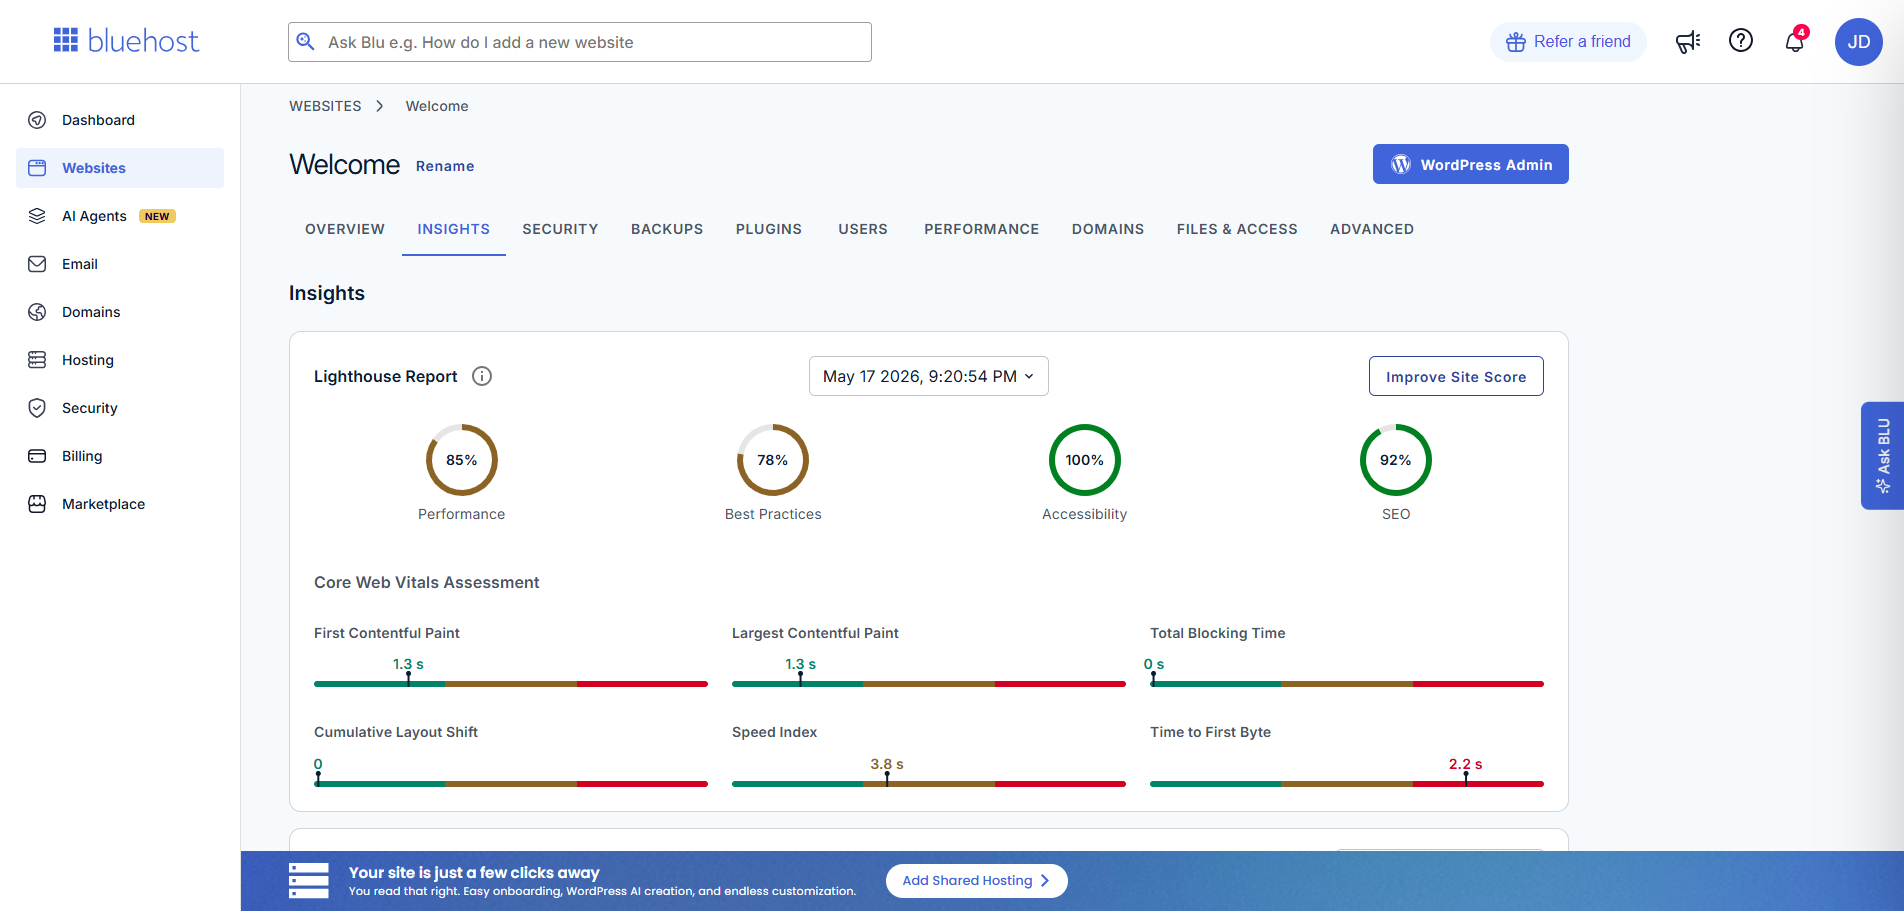The height and width of the screenshot is (911, 1904).
Task: Click the Websites sidebar icon
Action: (37, 168)
